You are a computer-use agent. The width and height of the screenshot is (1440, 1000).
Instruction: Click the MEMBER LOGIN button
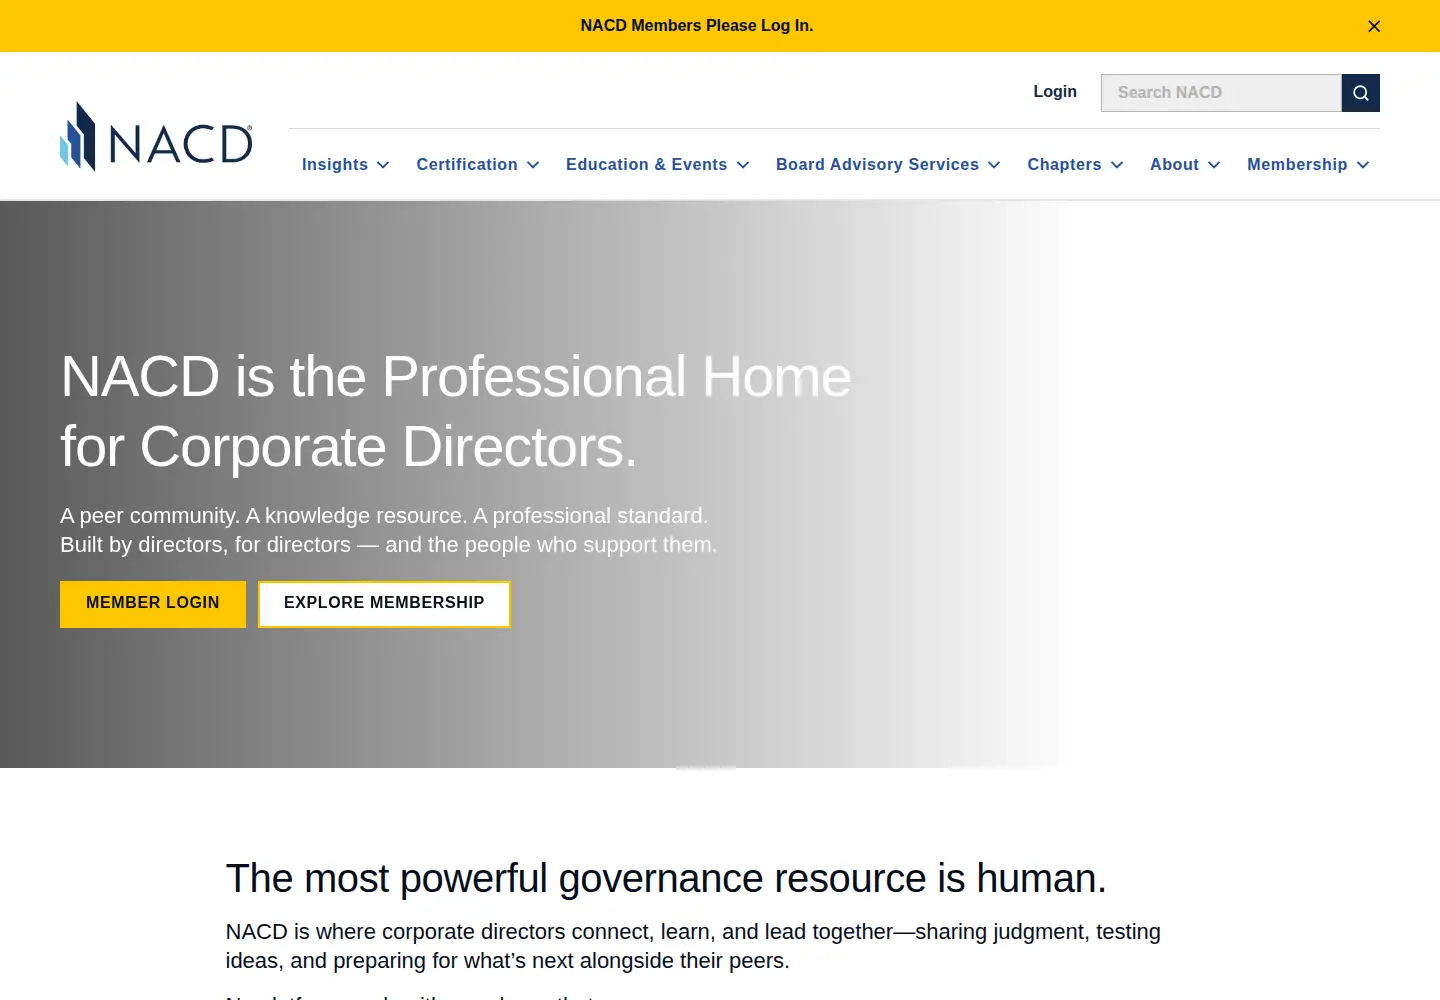153,604
